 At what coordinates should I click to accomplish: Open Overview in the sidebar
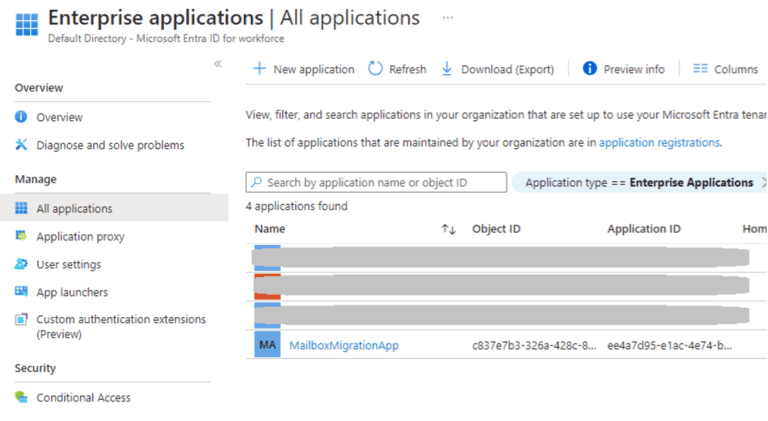(x=59, y=117)
